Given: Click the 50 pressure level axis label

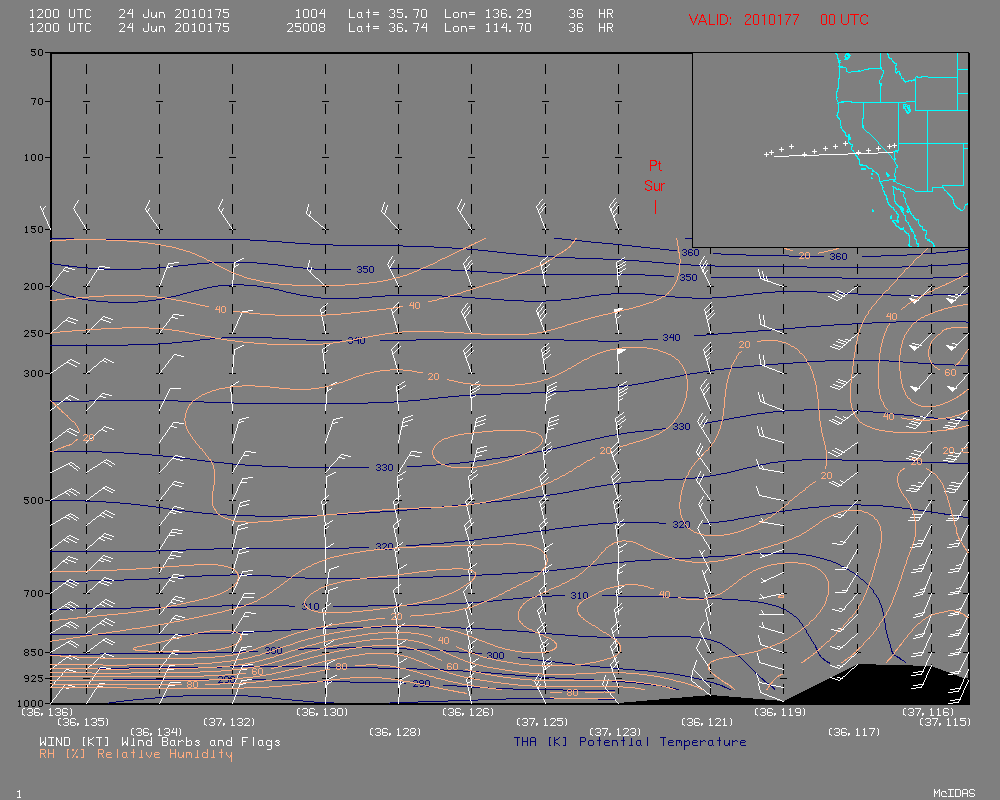Looking at the screenshot, I should tap(37, 53).
